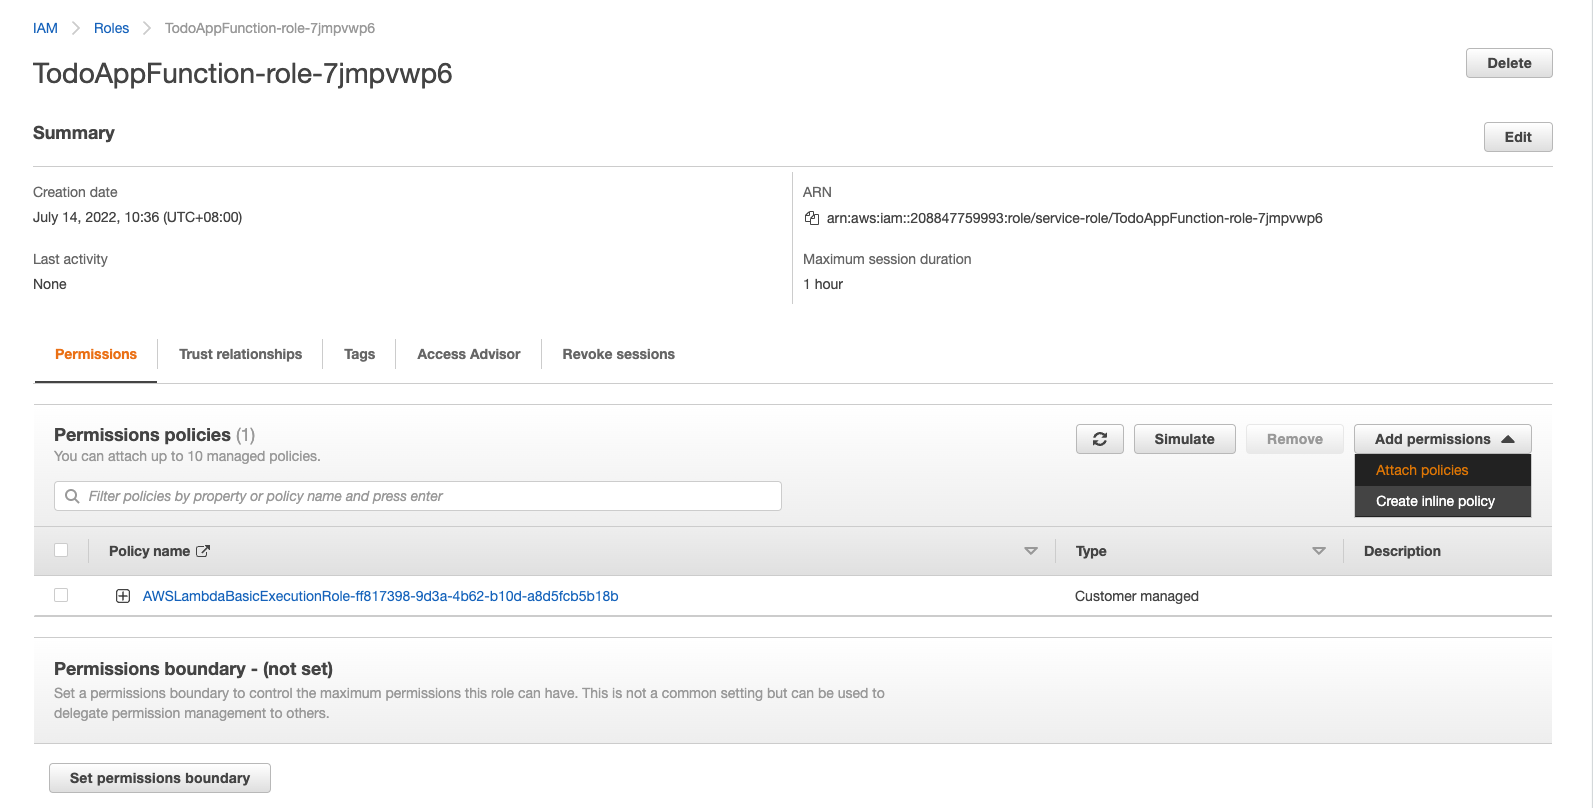Viewport: 1594px width, 808px height.
Task: Choose Create inline policy option
Action: 1443,501
